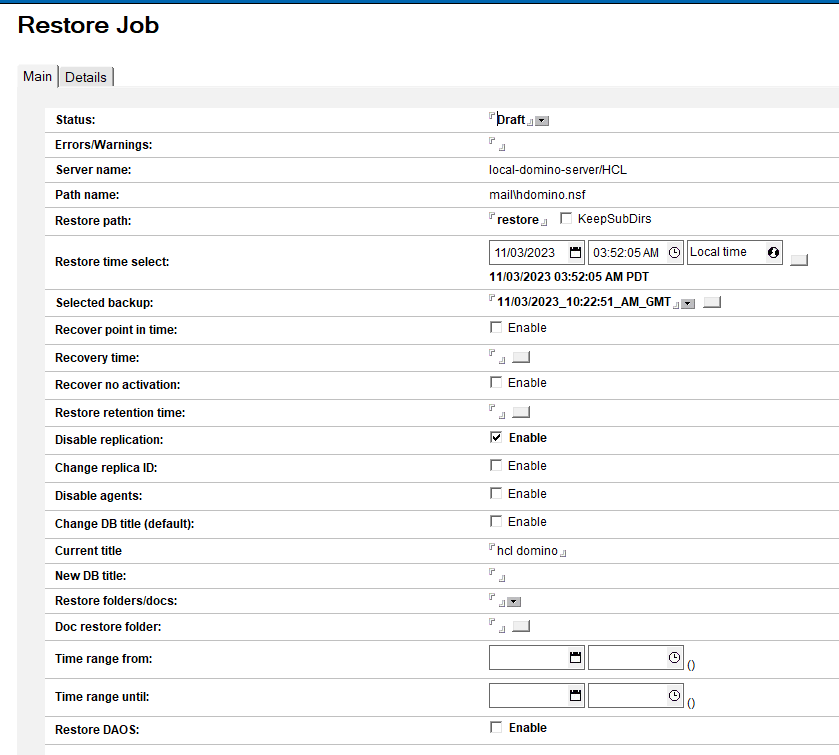The image size is (839, 755).
Task: Switch to the Details tab
Action: point(85,76)
